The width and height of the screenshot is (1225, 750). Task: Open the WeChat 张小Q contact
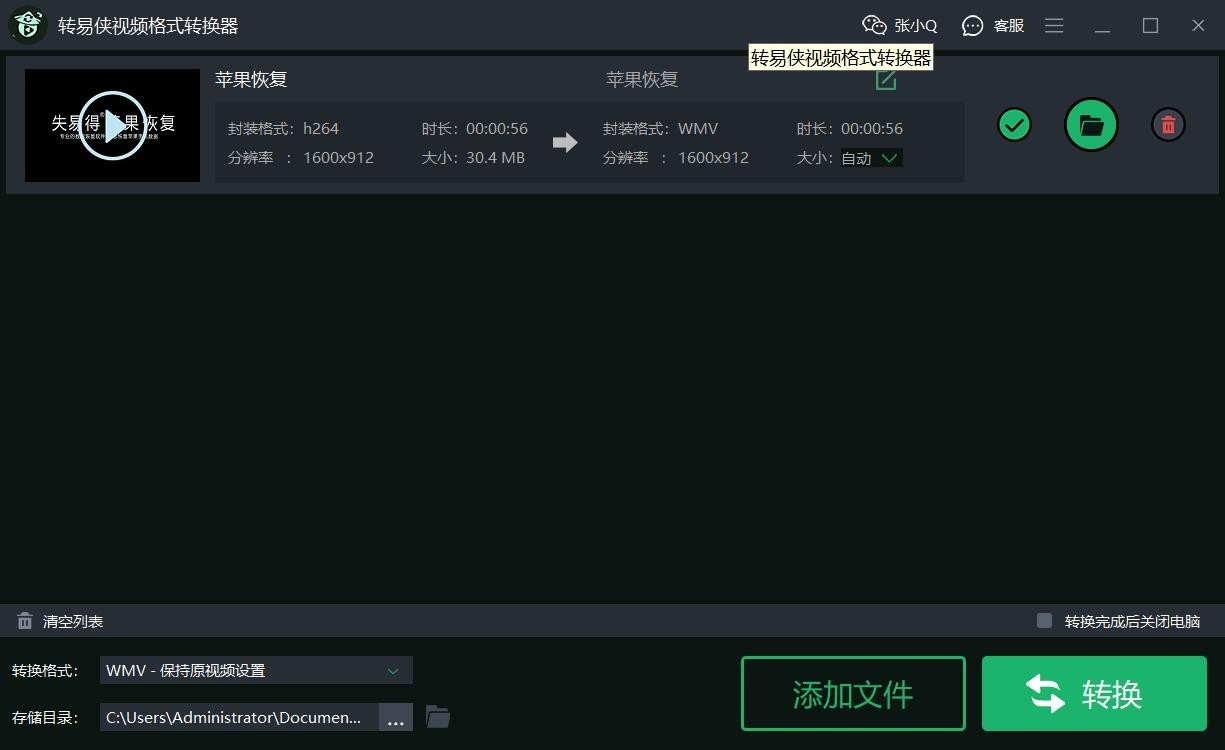tap(899, 26)
